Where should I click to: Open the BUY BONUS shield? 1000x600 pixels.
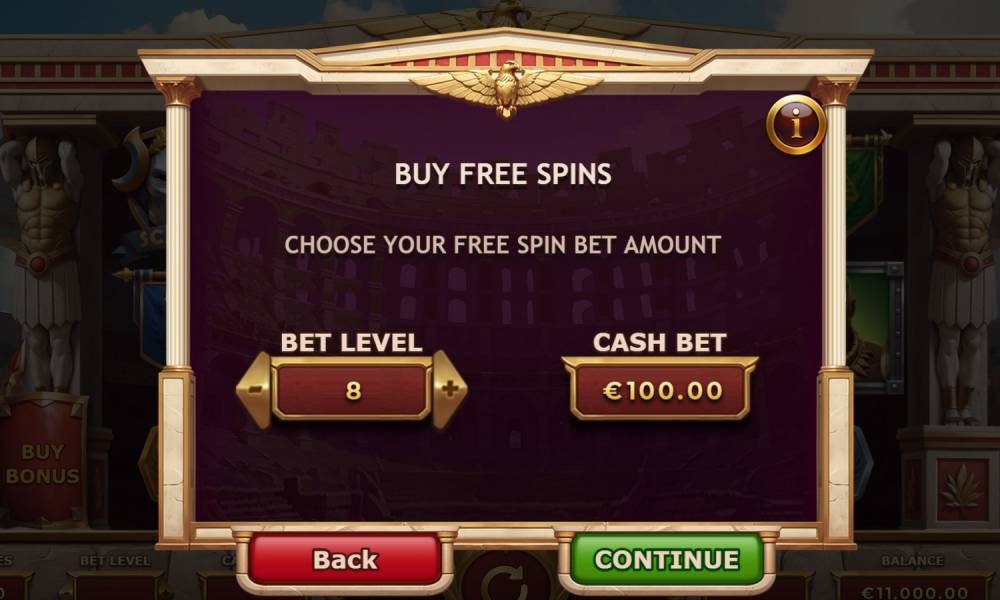coord(42,459)
